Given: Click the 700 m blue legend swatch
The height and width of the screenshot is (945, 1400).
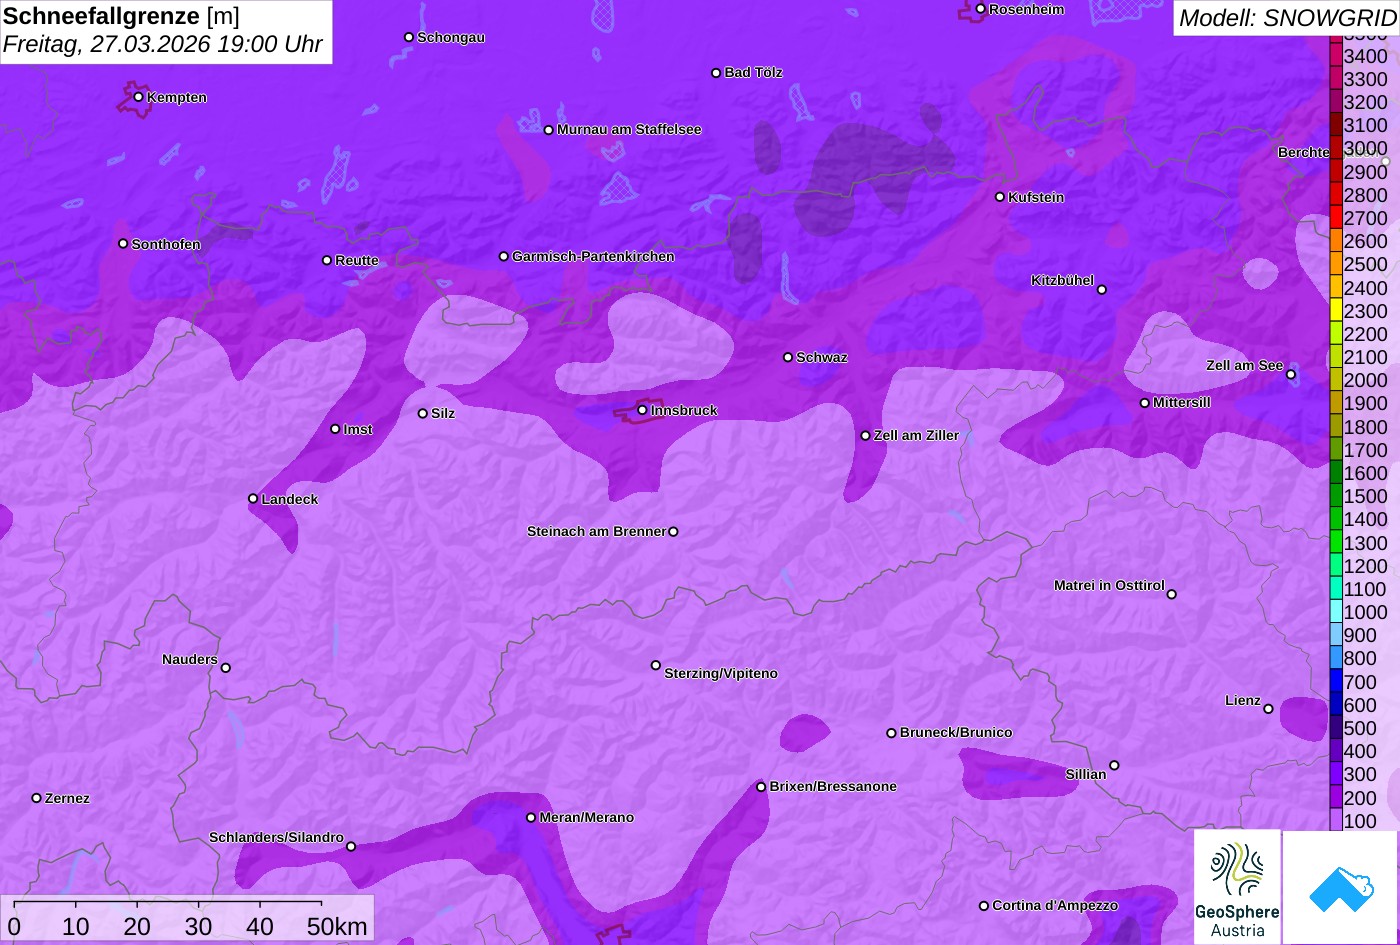Looking at the screenshot, I should point(1336,682).
